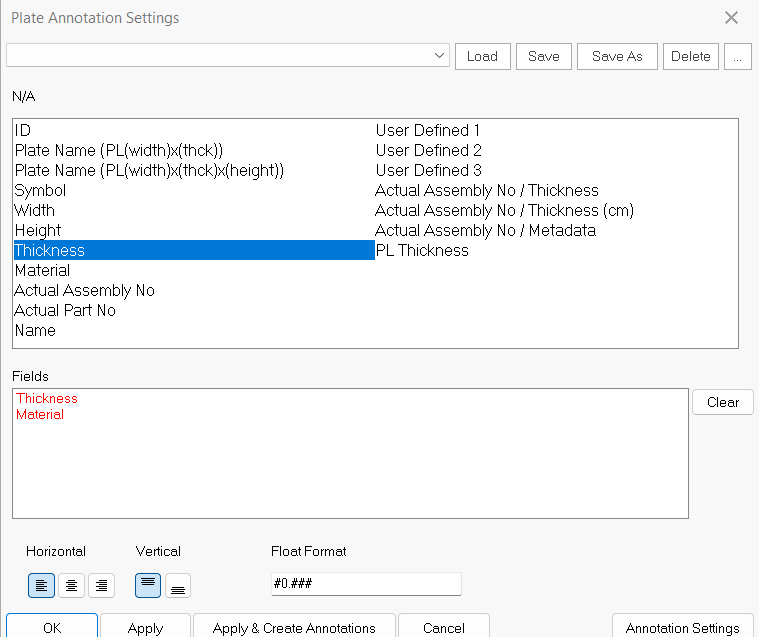Click Apply & Create Annotations
The width and height of the screenshot is (759, 637).
point(294,627)
